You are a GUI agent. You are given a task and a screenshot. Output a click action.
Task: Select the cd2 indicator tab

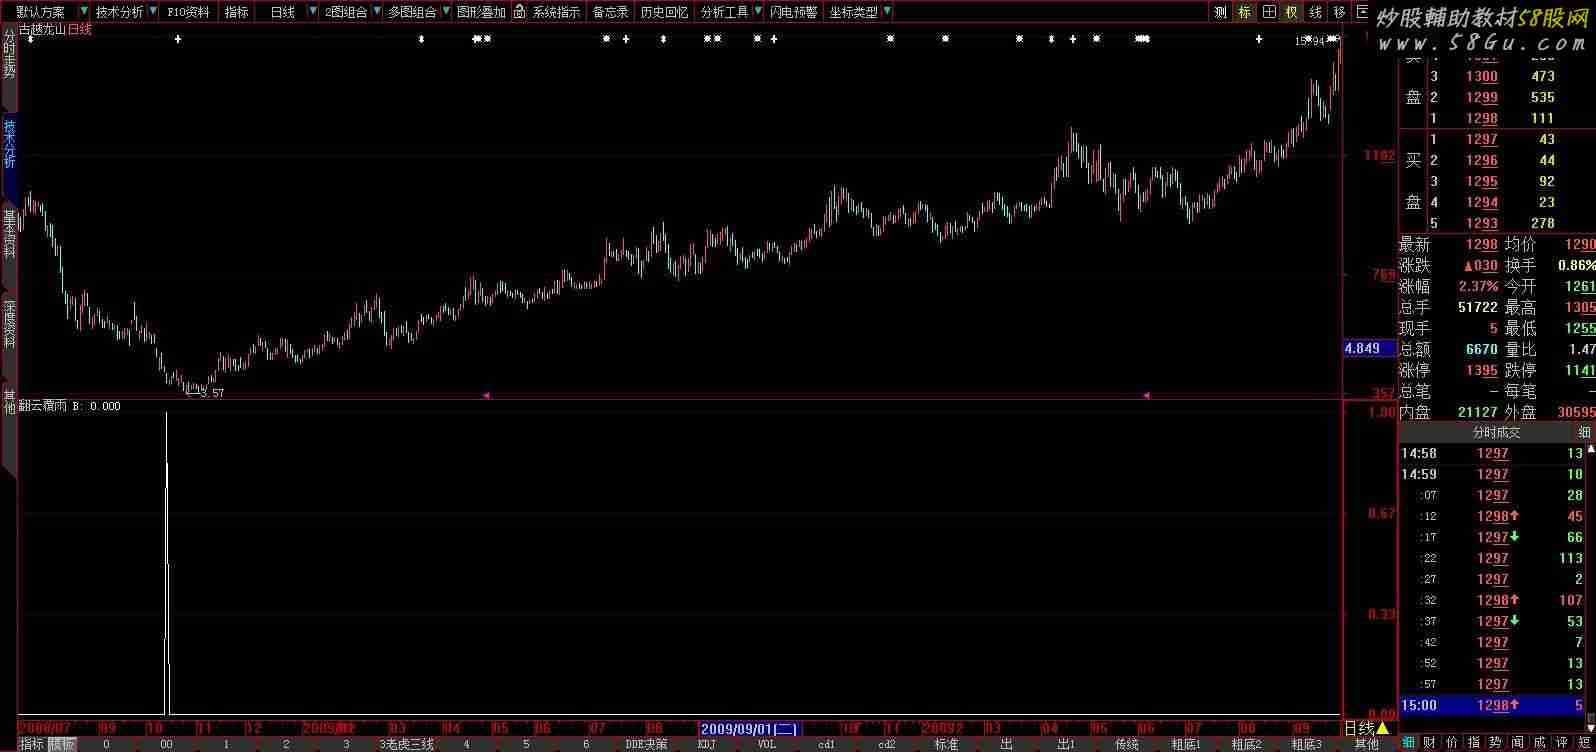point(886,744)
